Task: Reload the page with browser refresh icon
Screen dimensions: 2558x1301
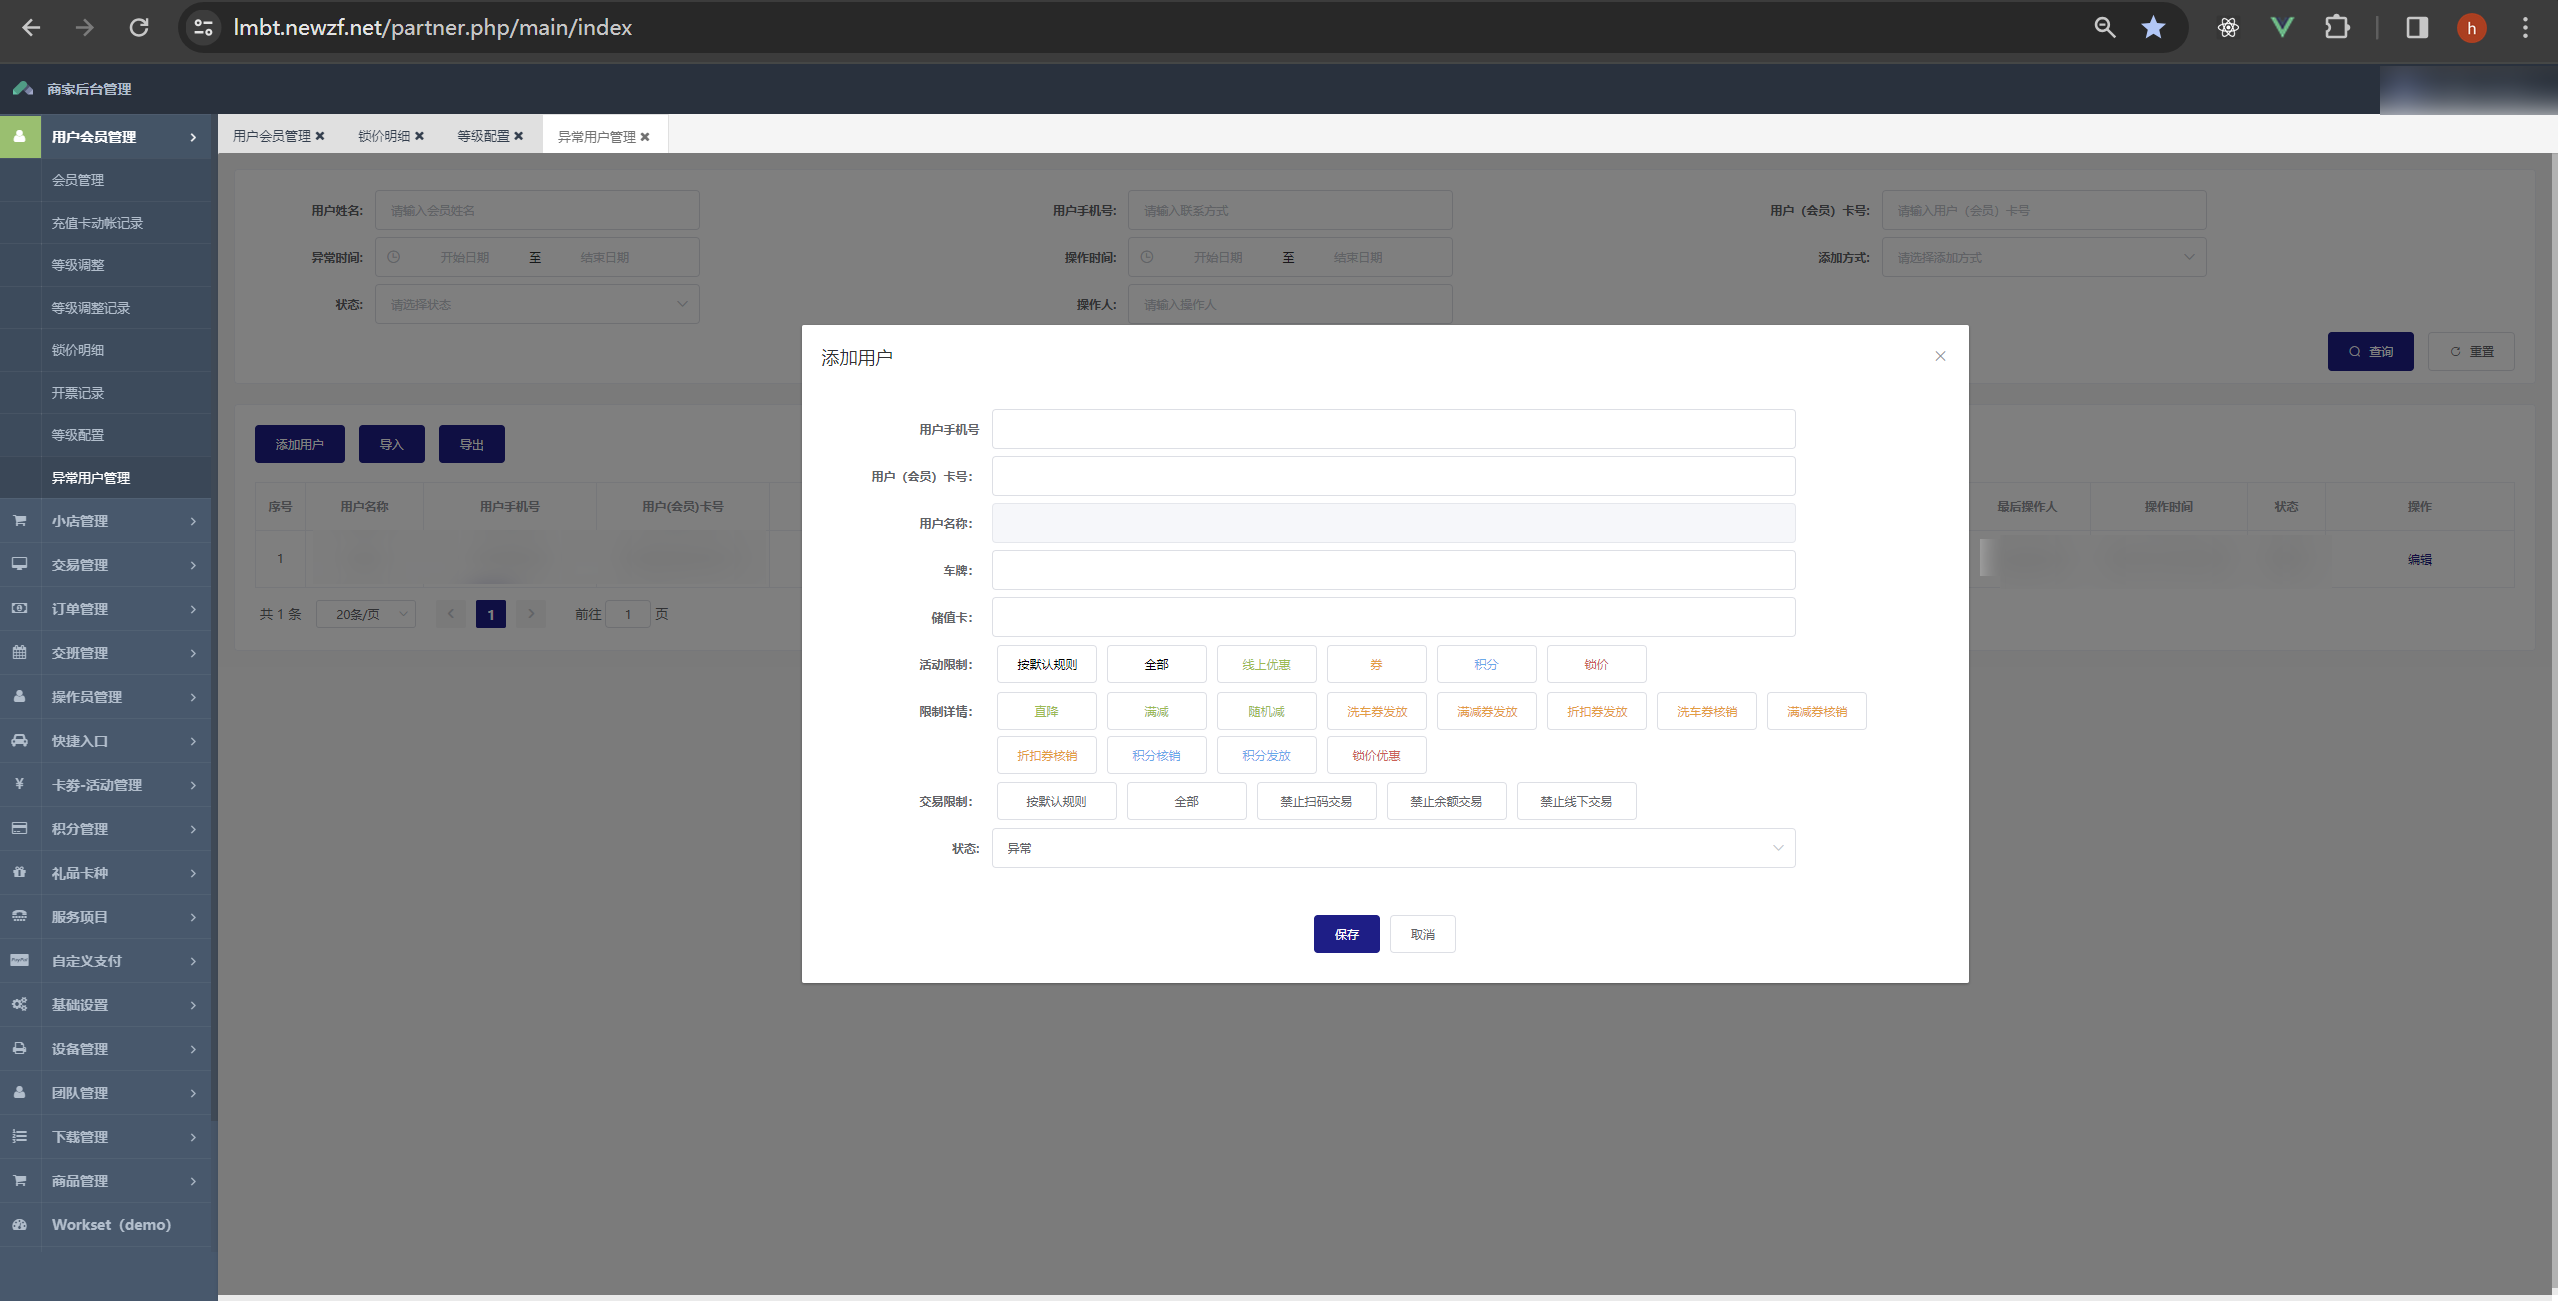Action: click(139, 27)
